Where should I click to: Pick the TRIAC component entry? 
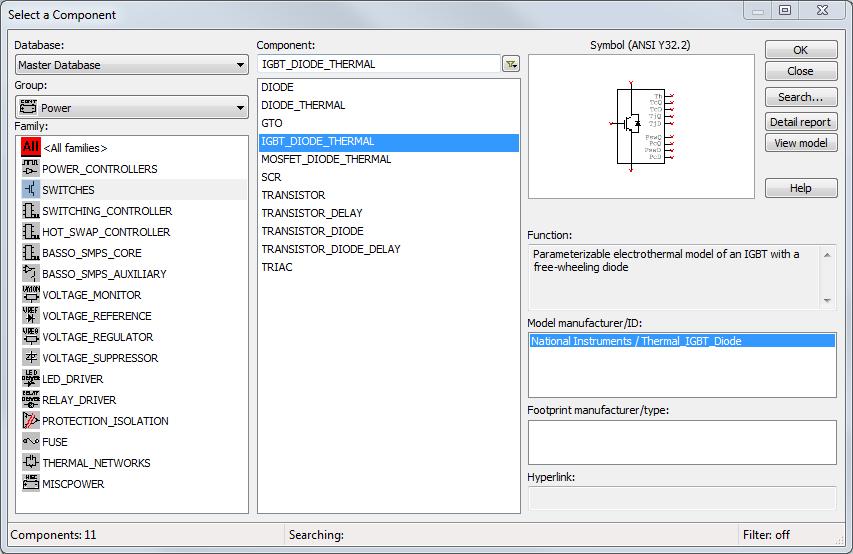click(277, 267)
